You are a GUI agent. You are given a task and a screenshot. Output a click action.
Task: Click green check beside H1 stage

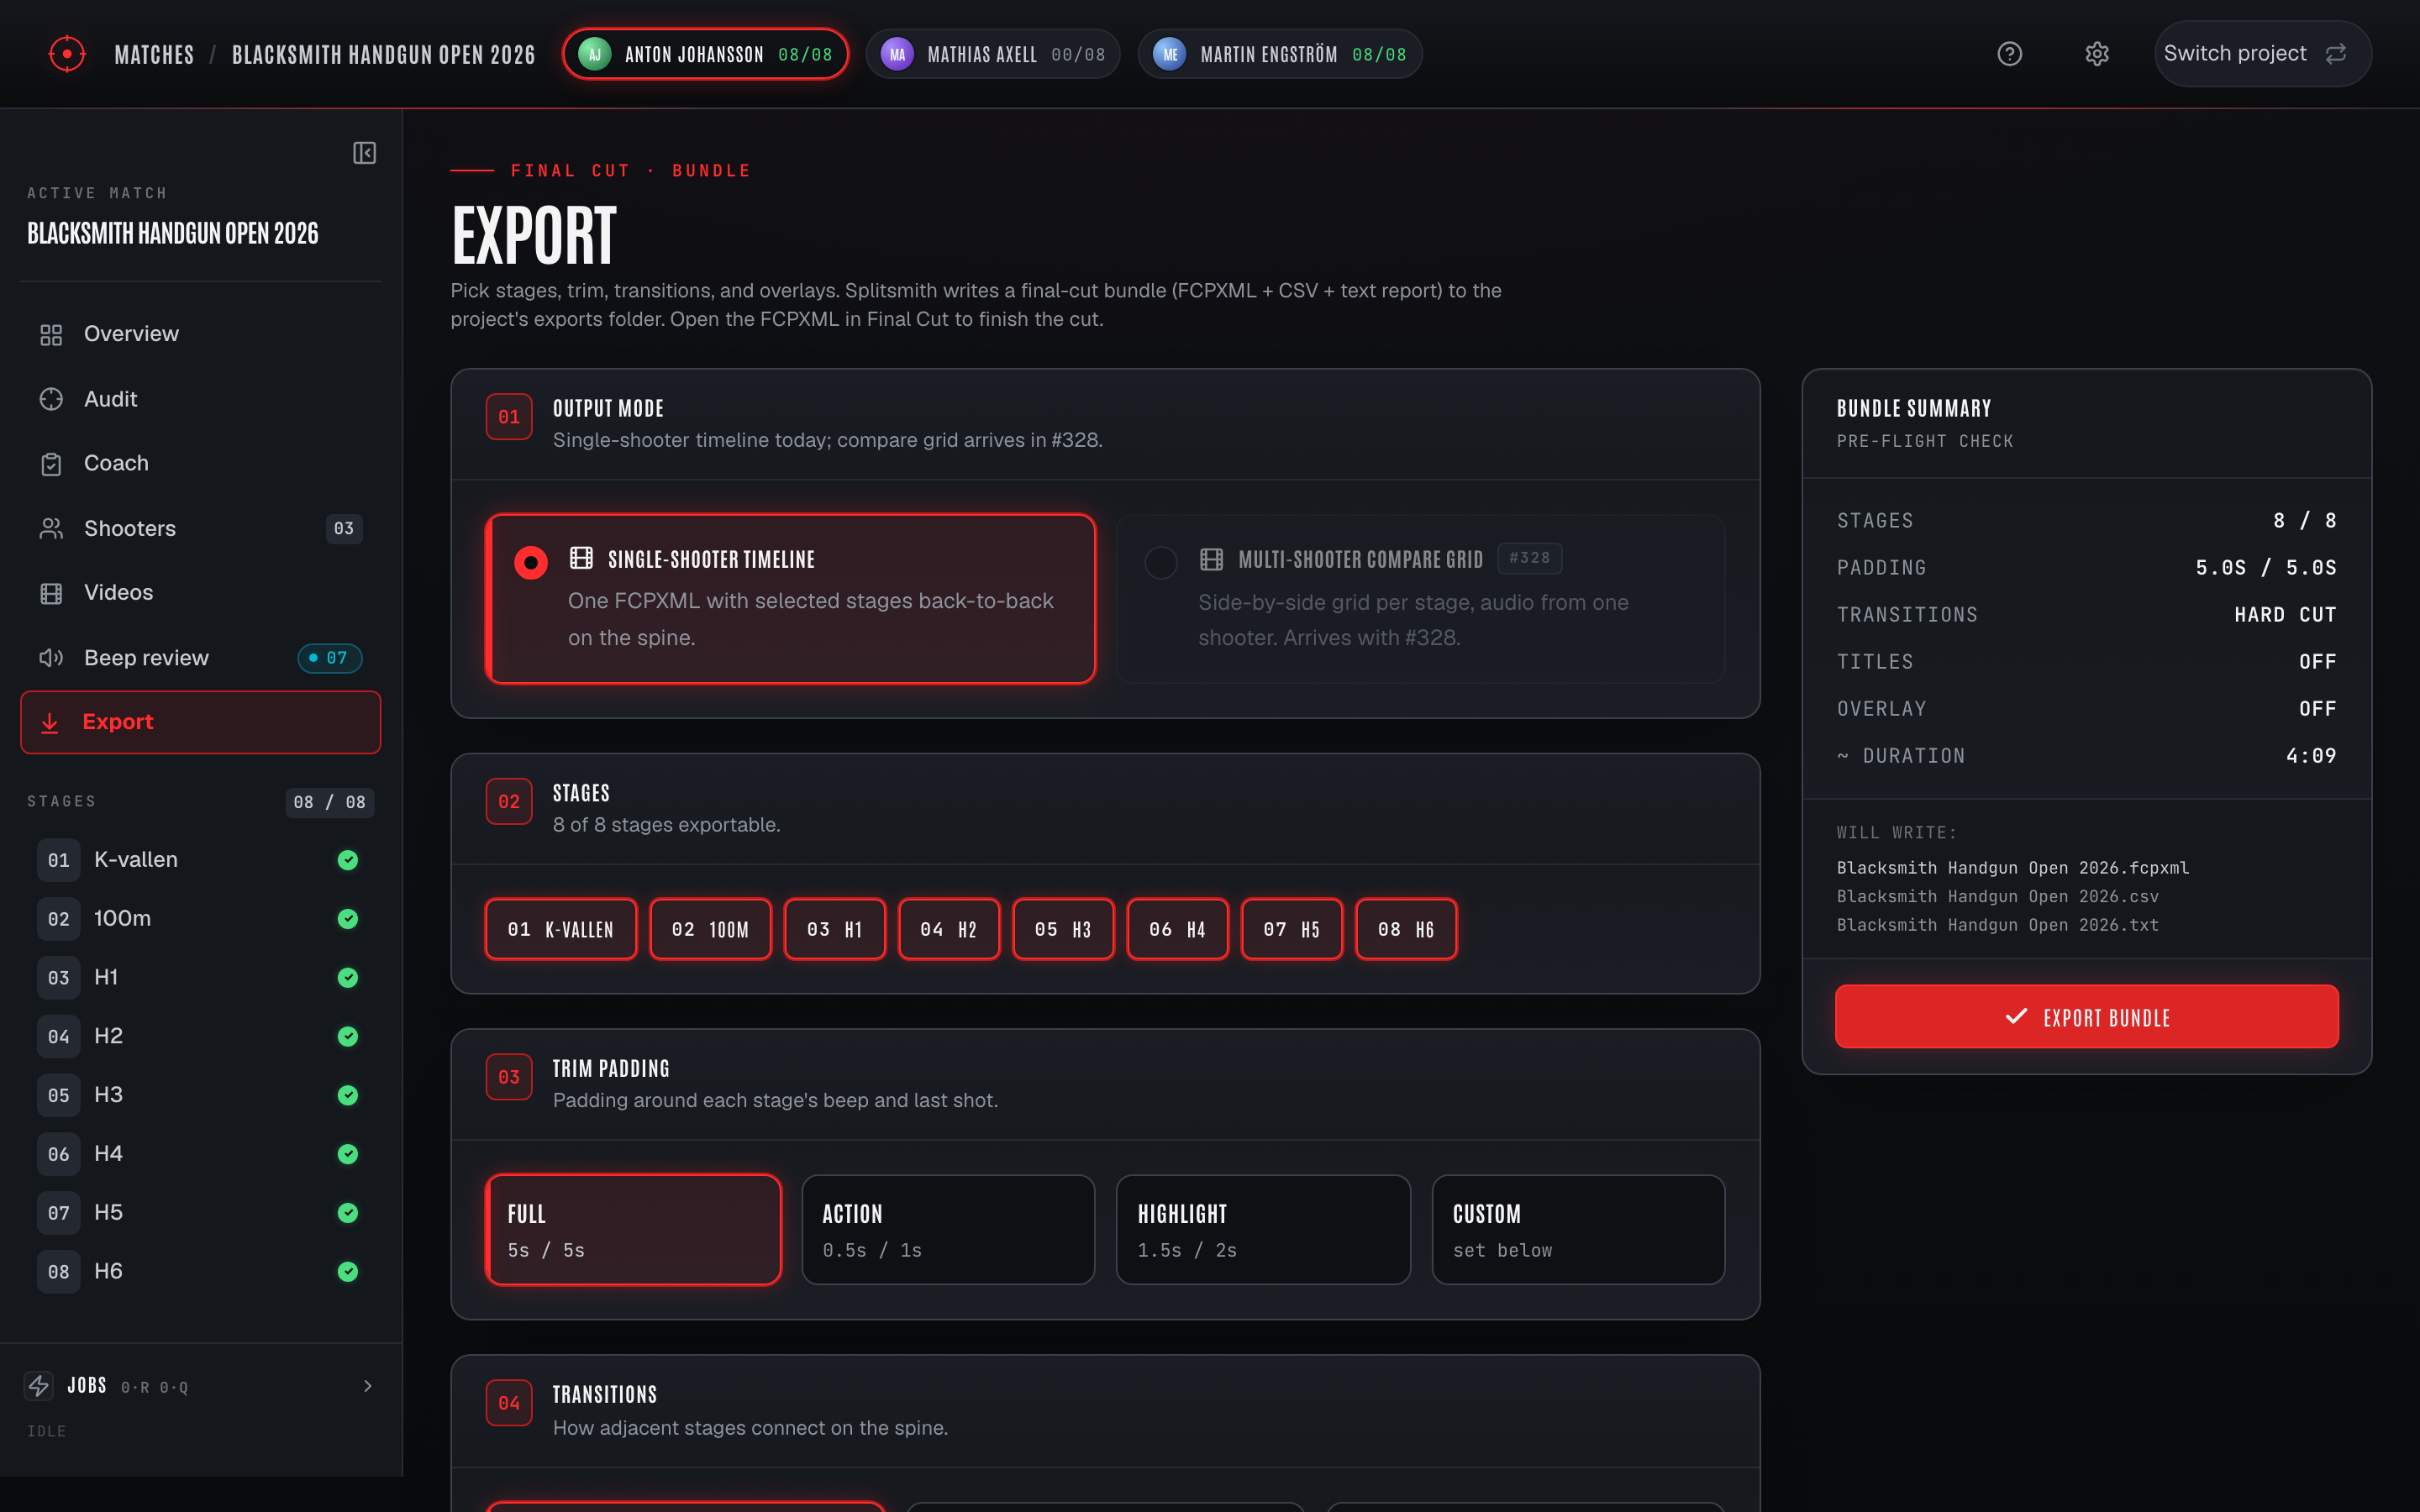pyautogui.click(x=348, y=978)
